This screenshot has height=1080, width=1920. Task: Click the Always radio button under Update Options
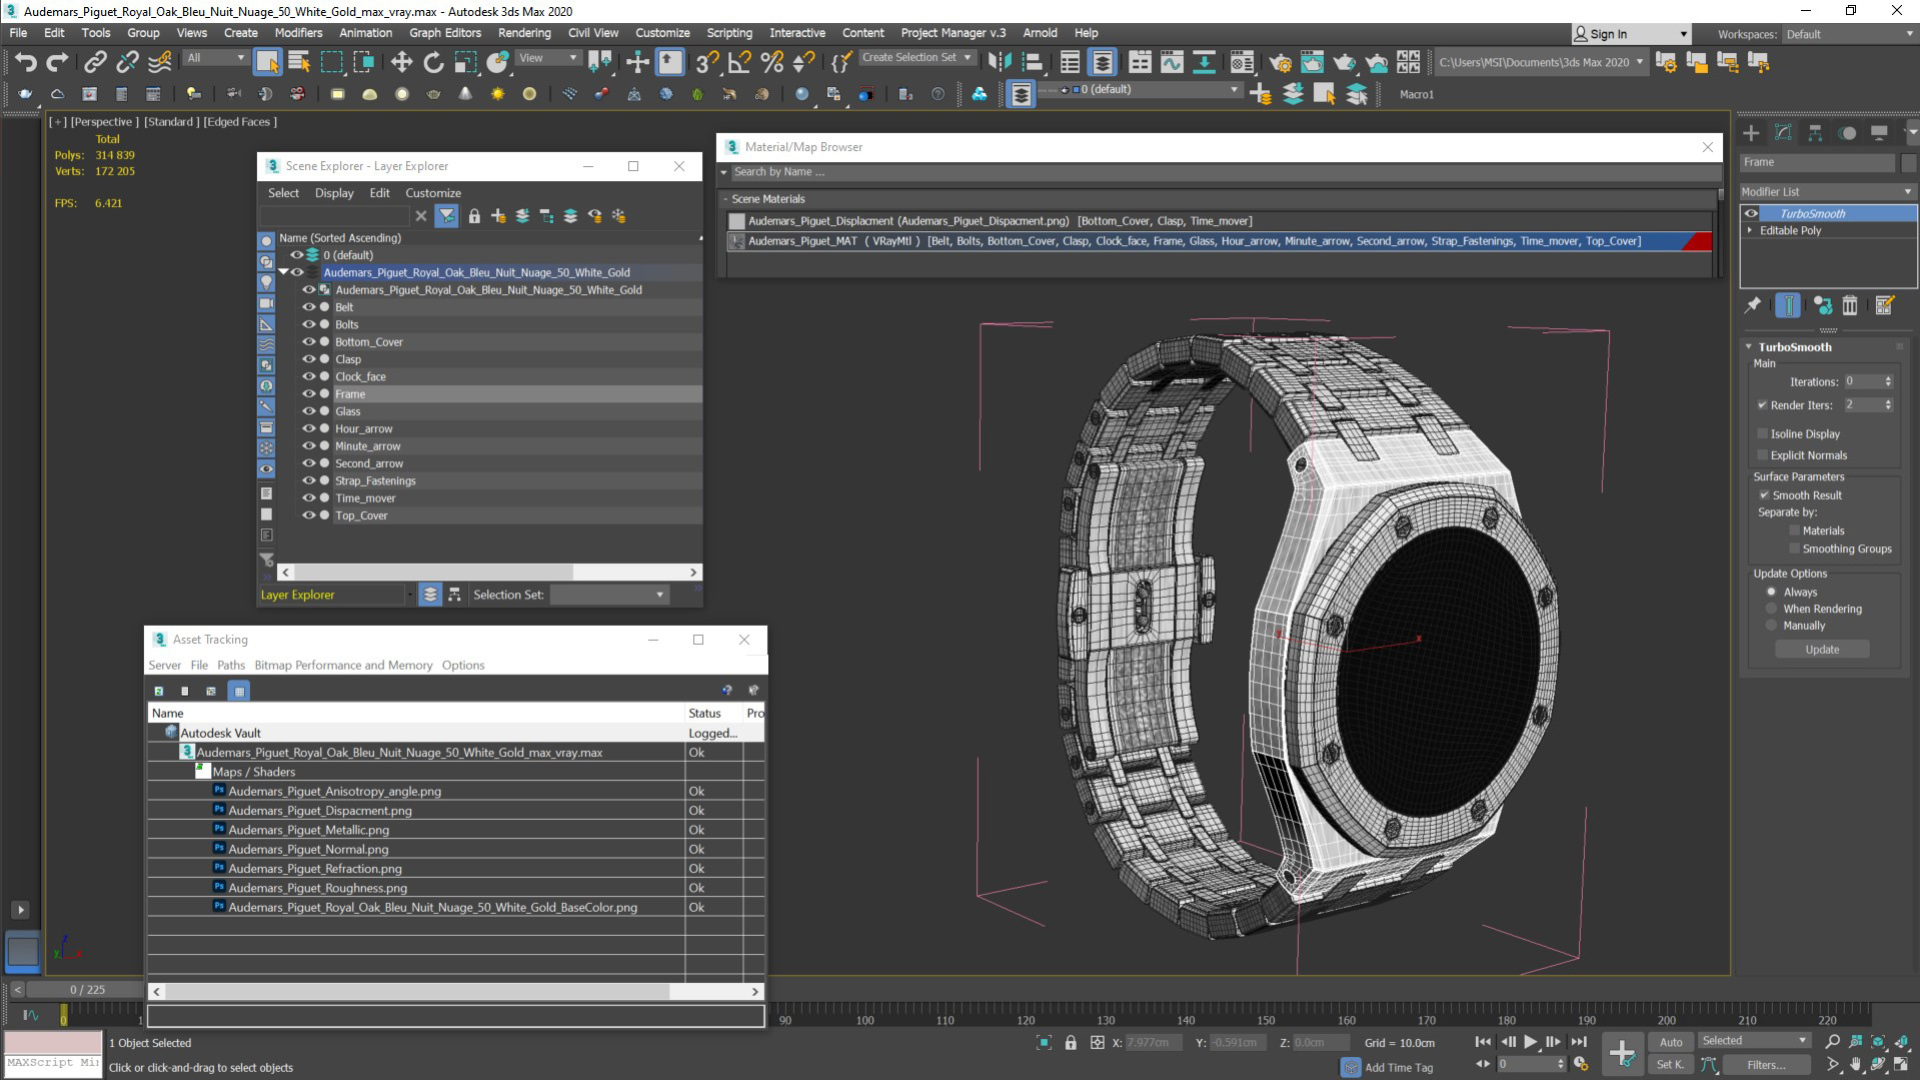click(1771, 591)
